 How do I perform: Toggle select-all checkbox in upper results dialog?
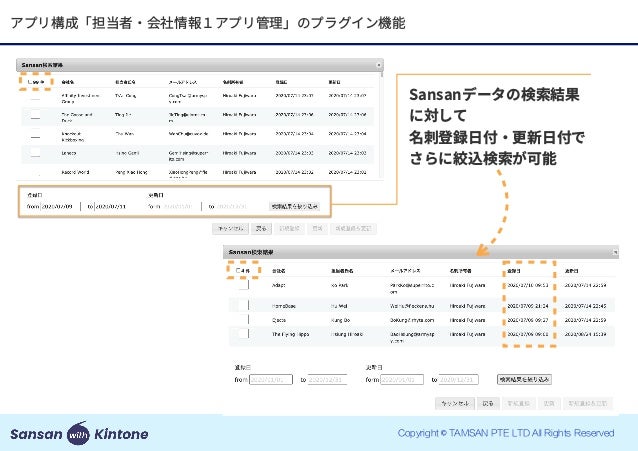(30, 82)
